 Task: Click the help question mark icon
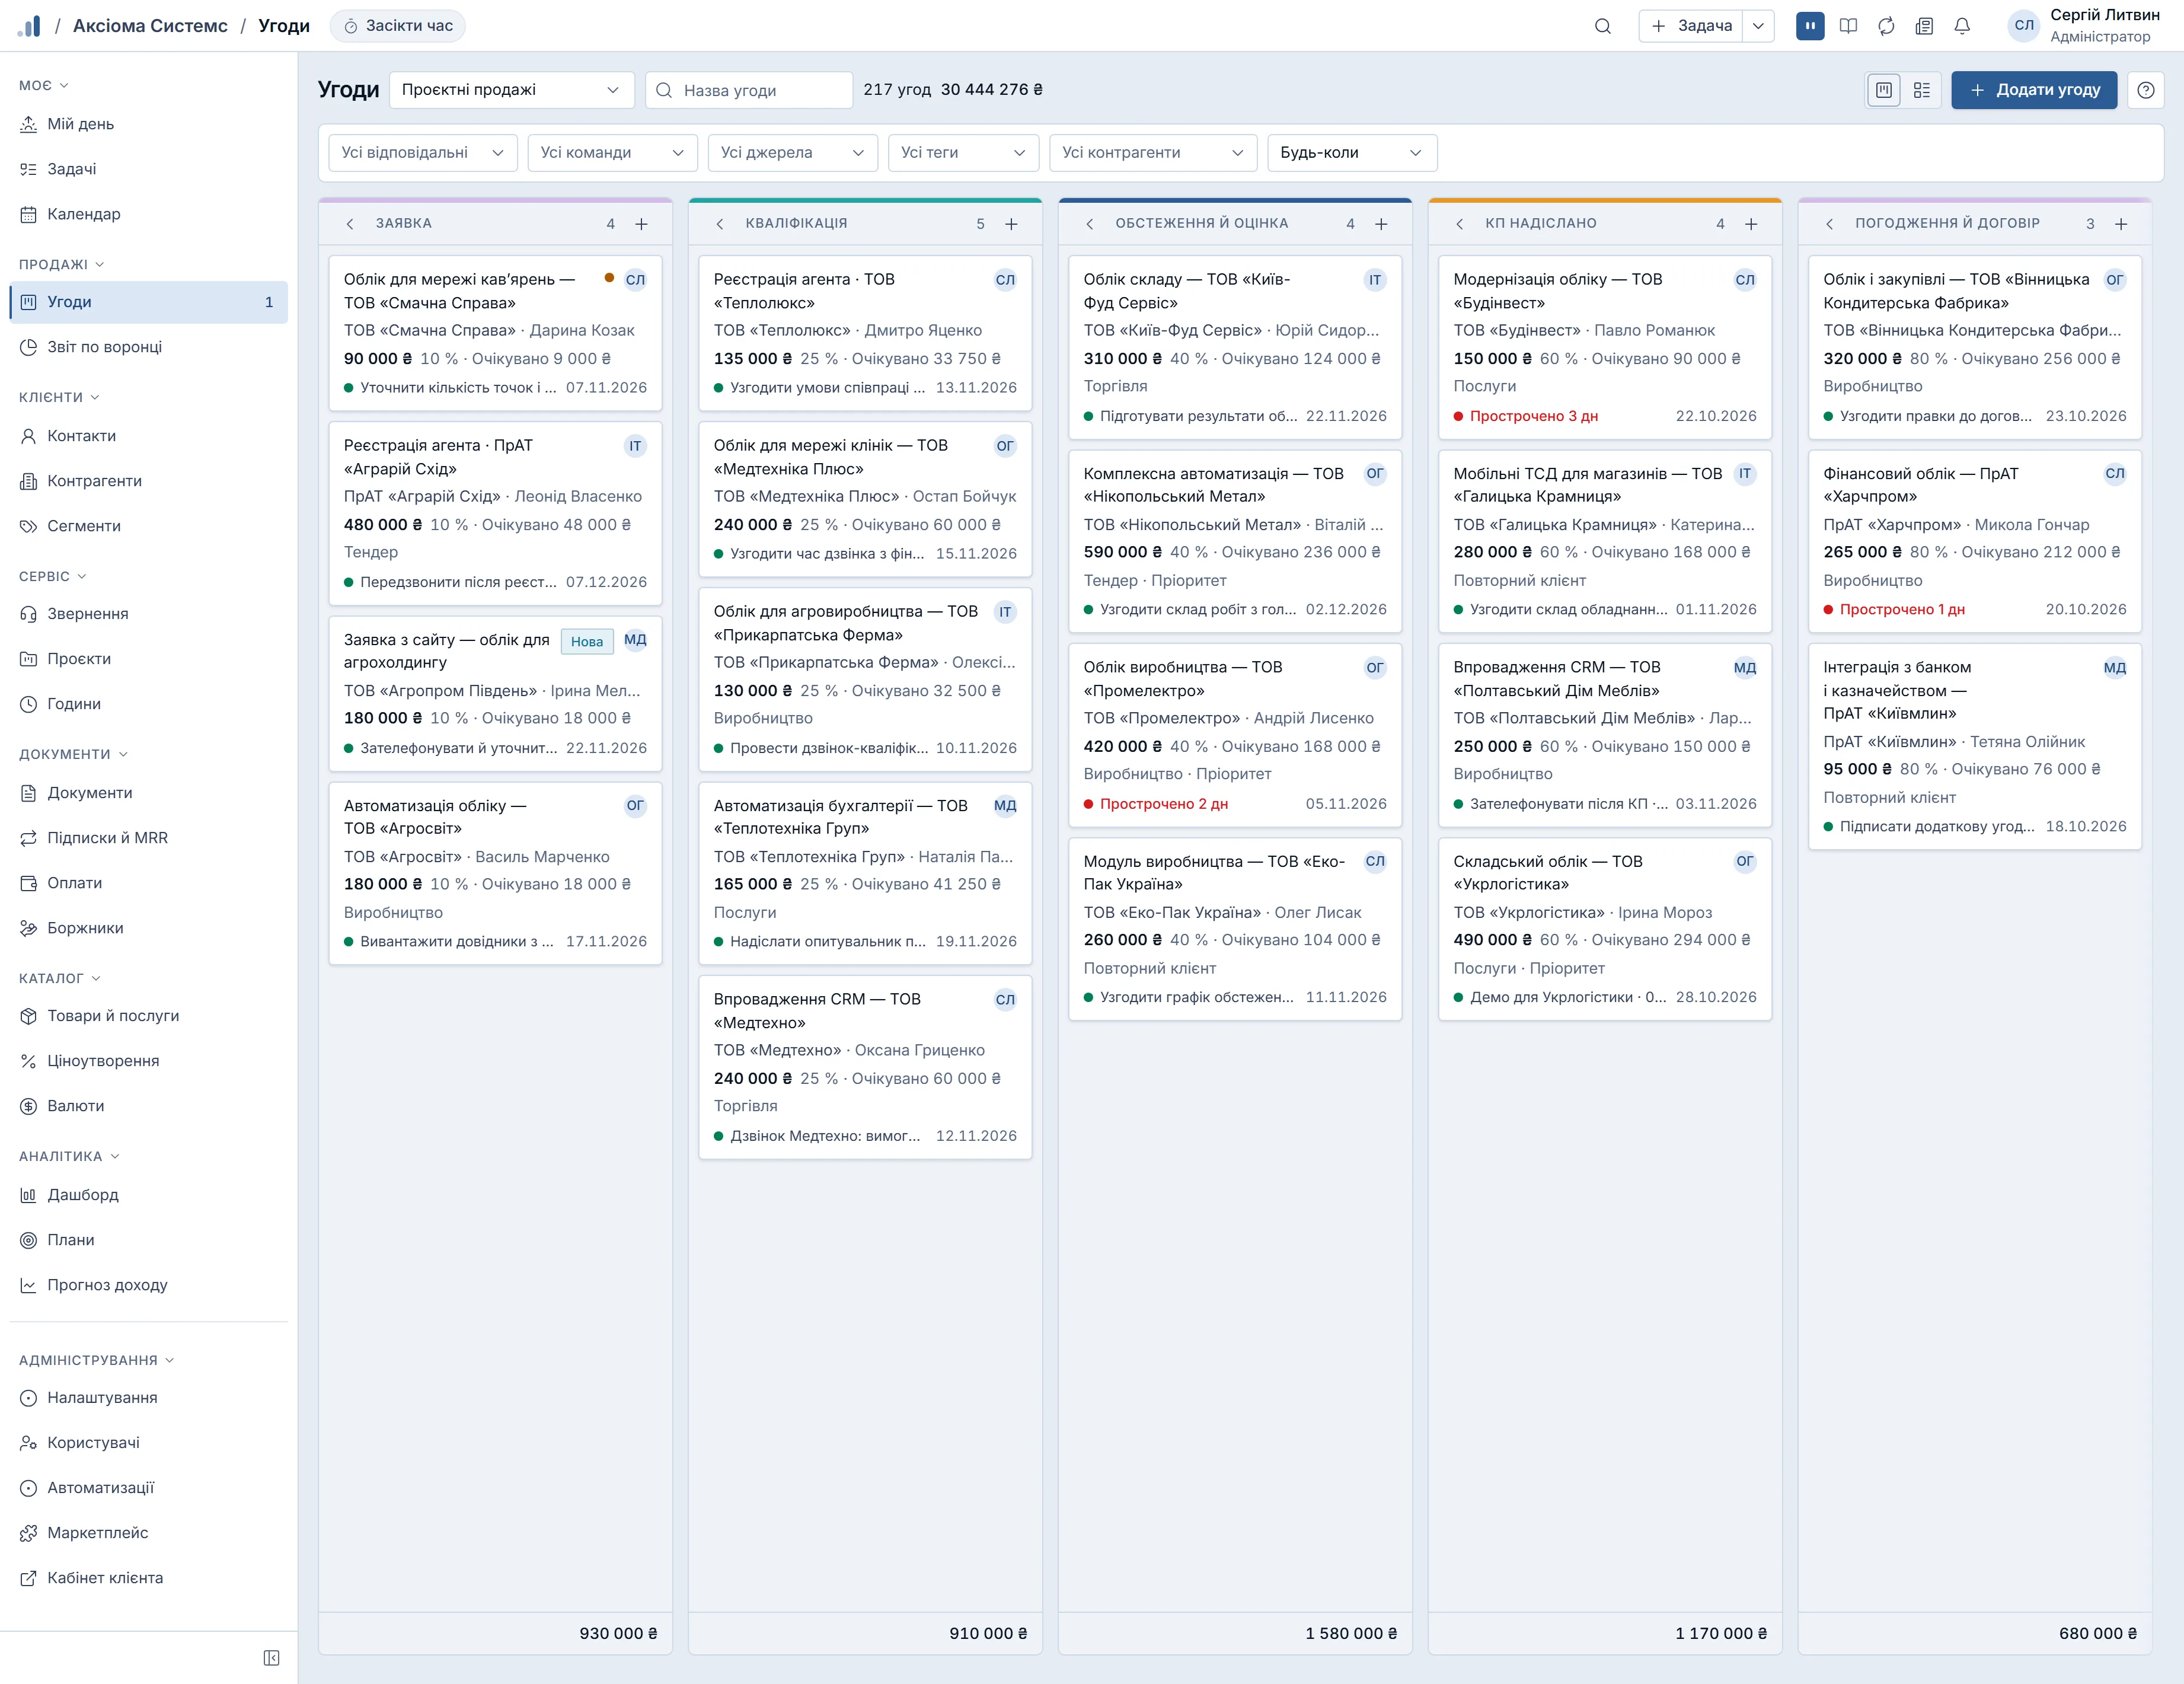click(2146, 90)
